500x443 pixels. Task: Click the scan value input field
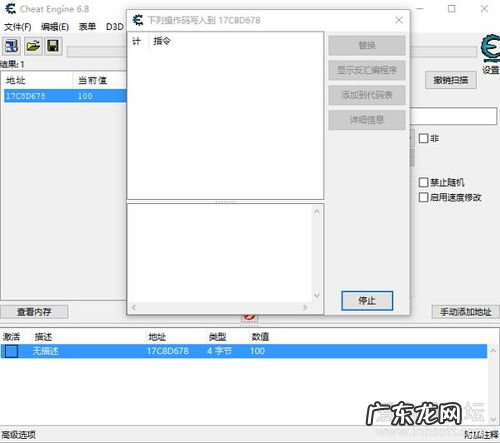pyautogui.click(x=454, y=116)
